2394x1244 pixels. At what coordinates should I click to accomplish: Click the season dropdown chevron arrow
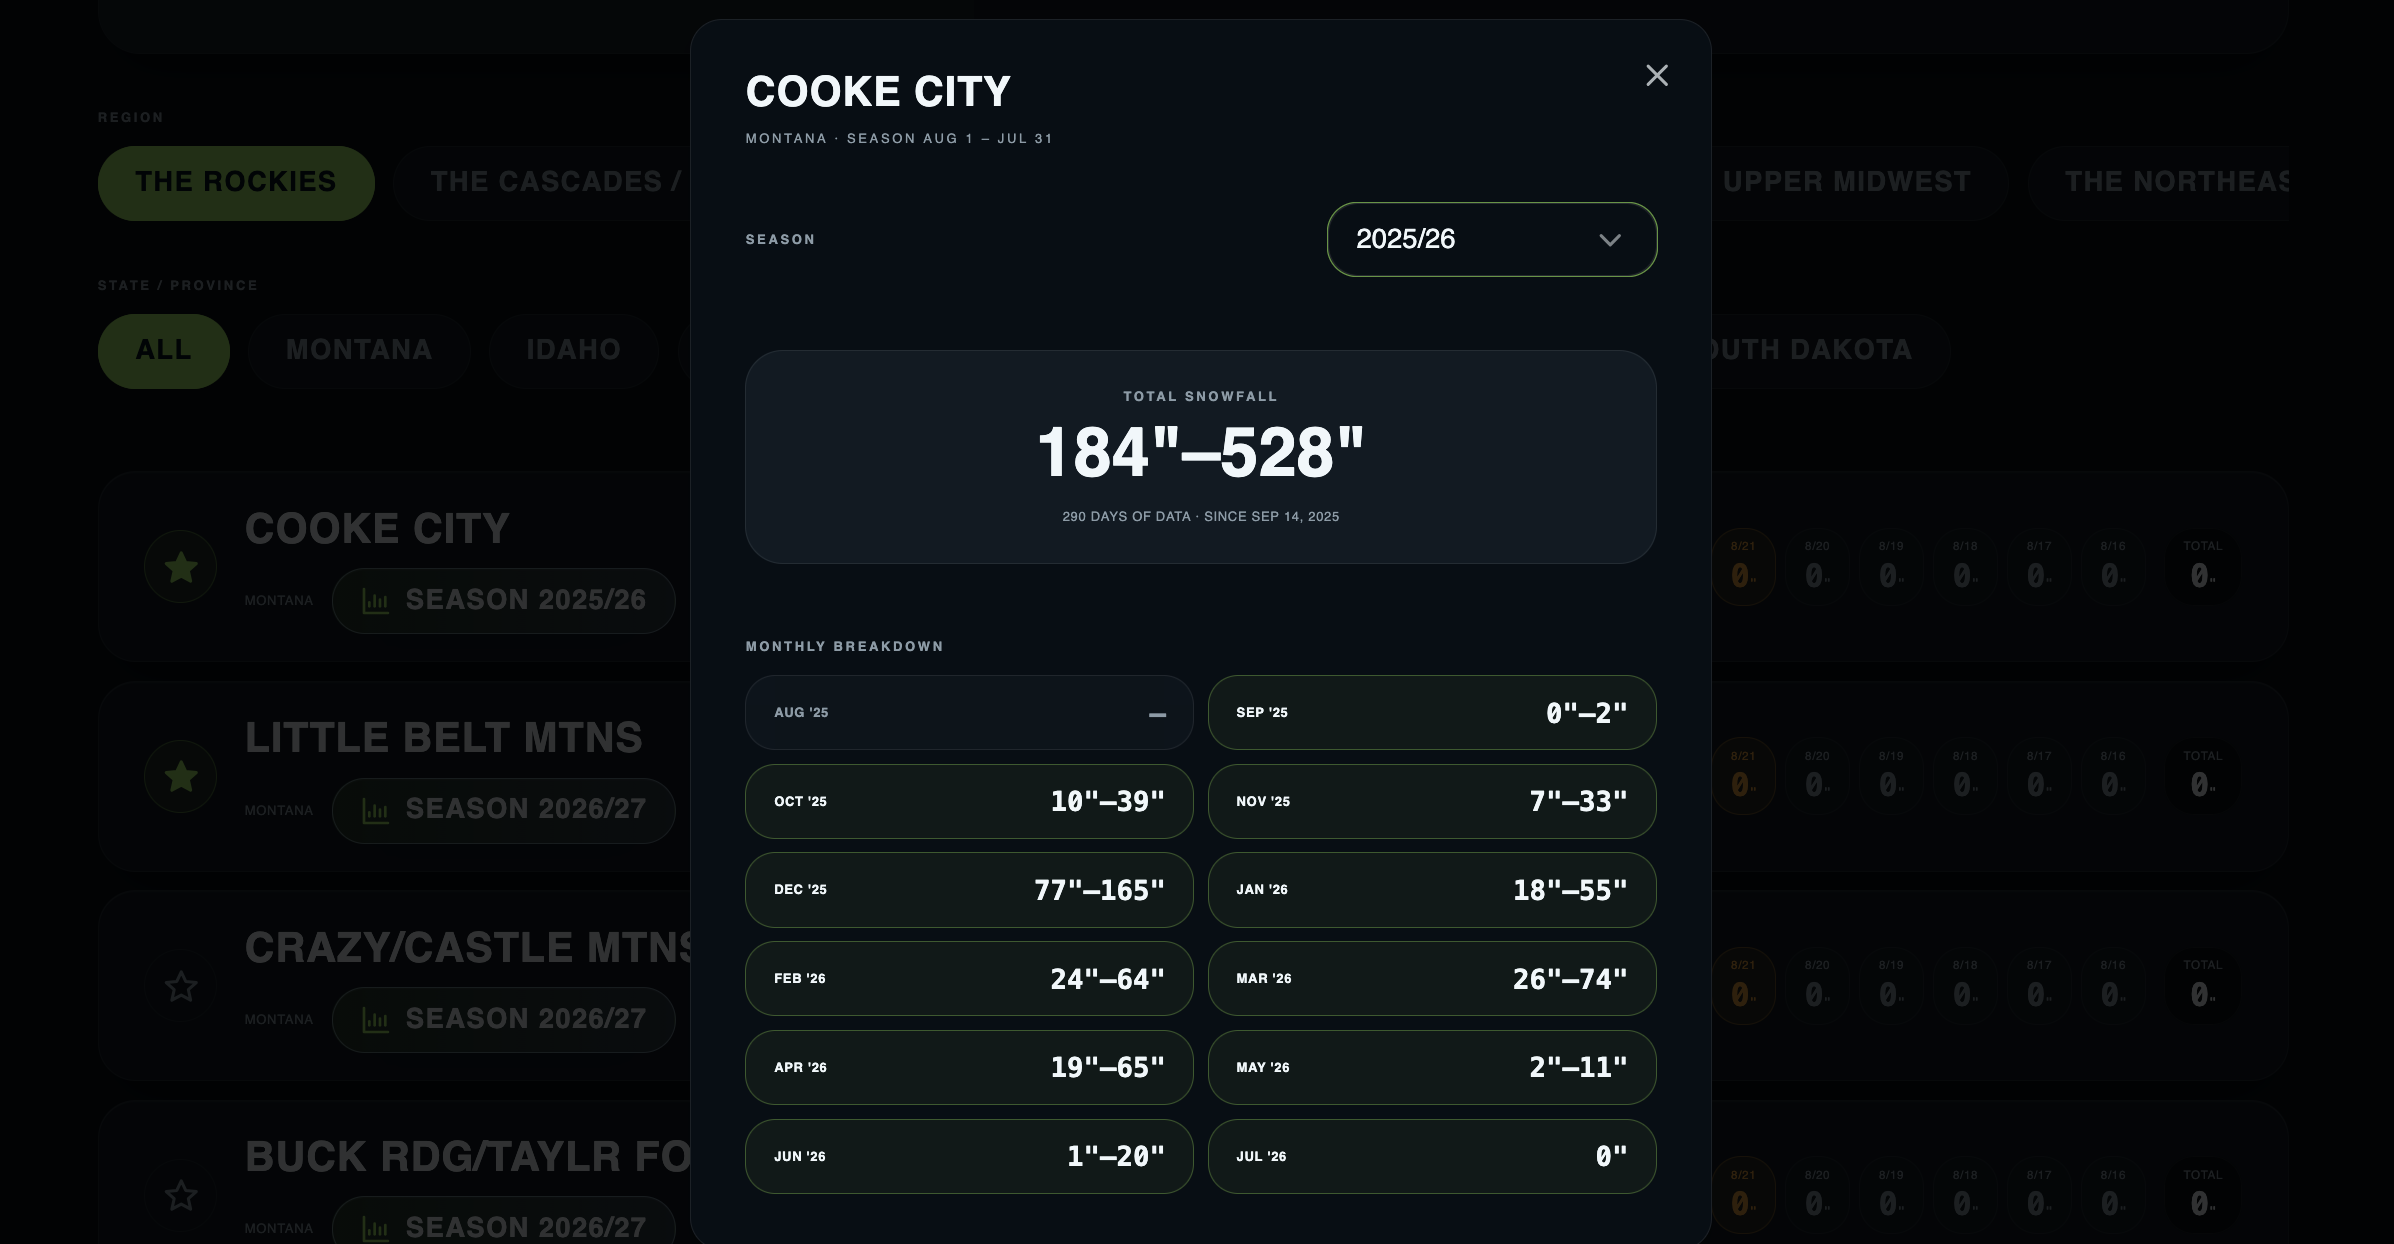1609,240
